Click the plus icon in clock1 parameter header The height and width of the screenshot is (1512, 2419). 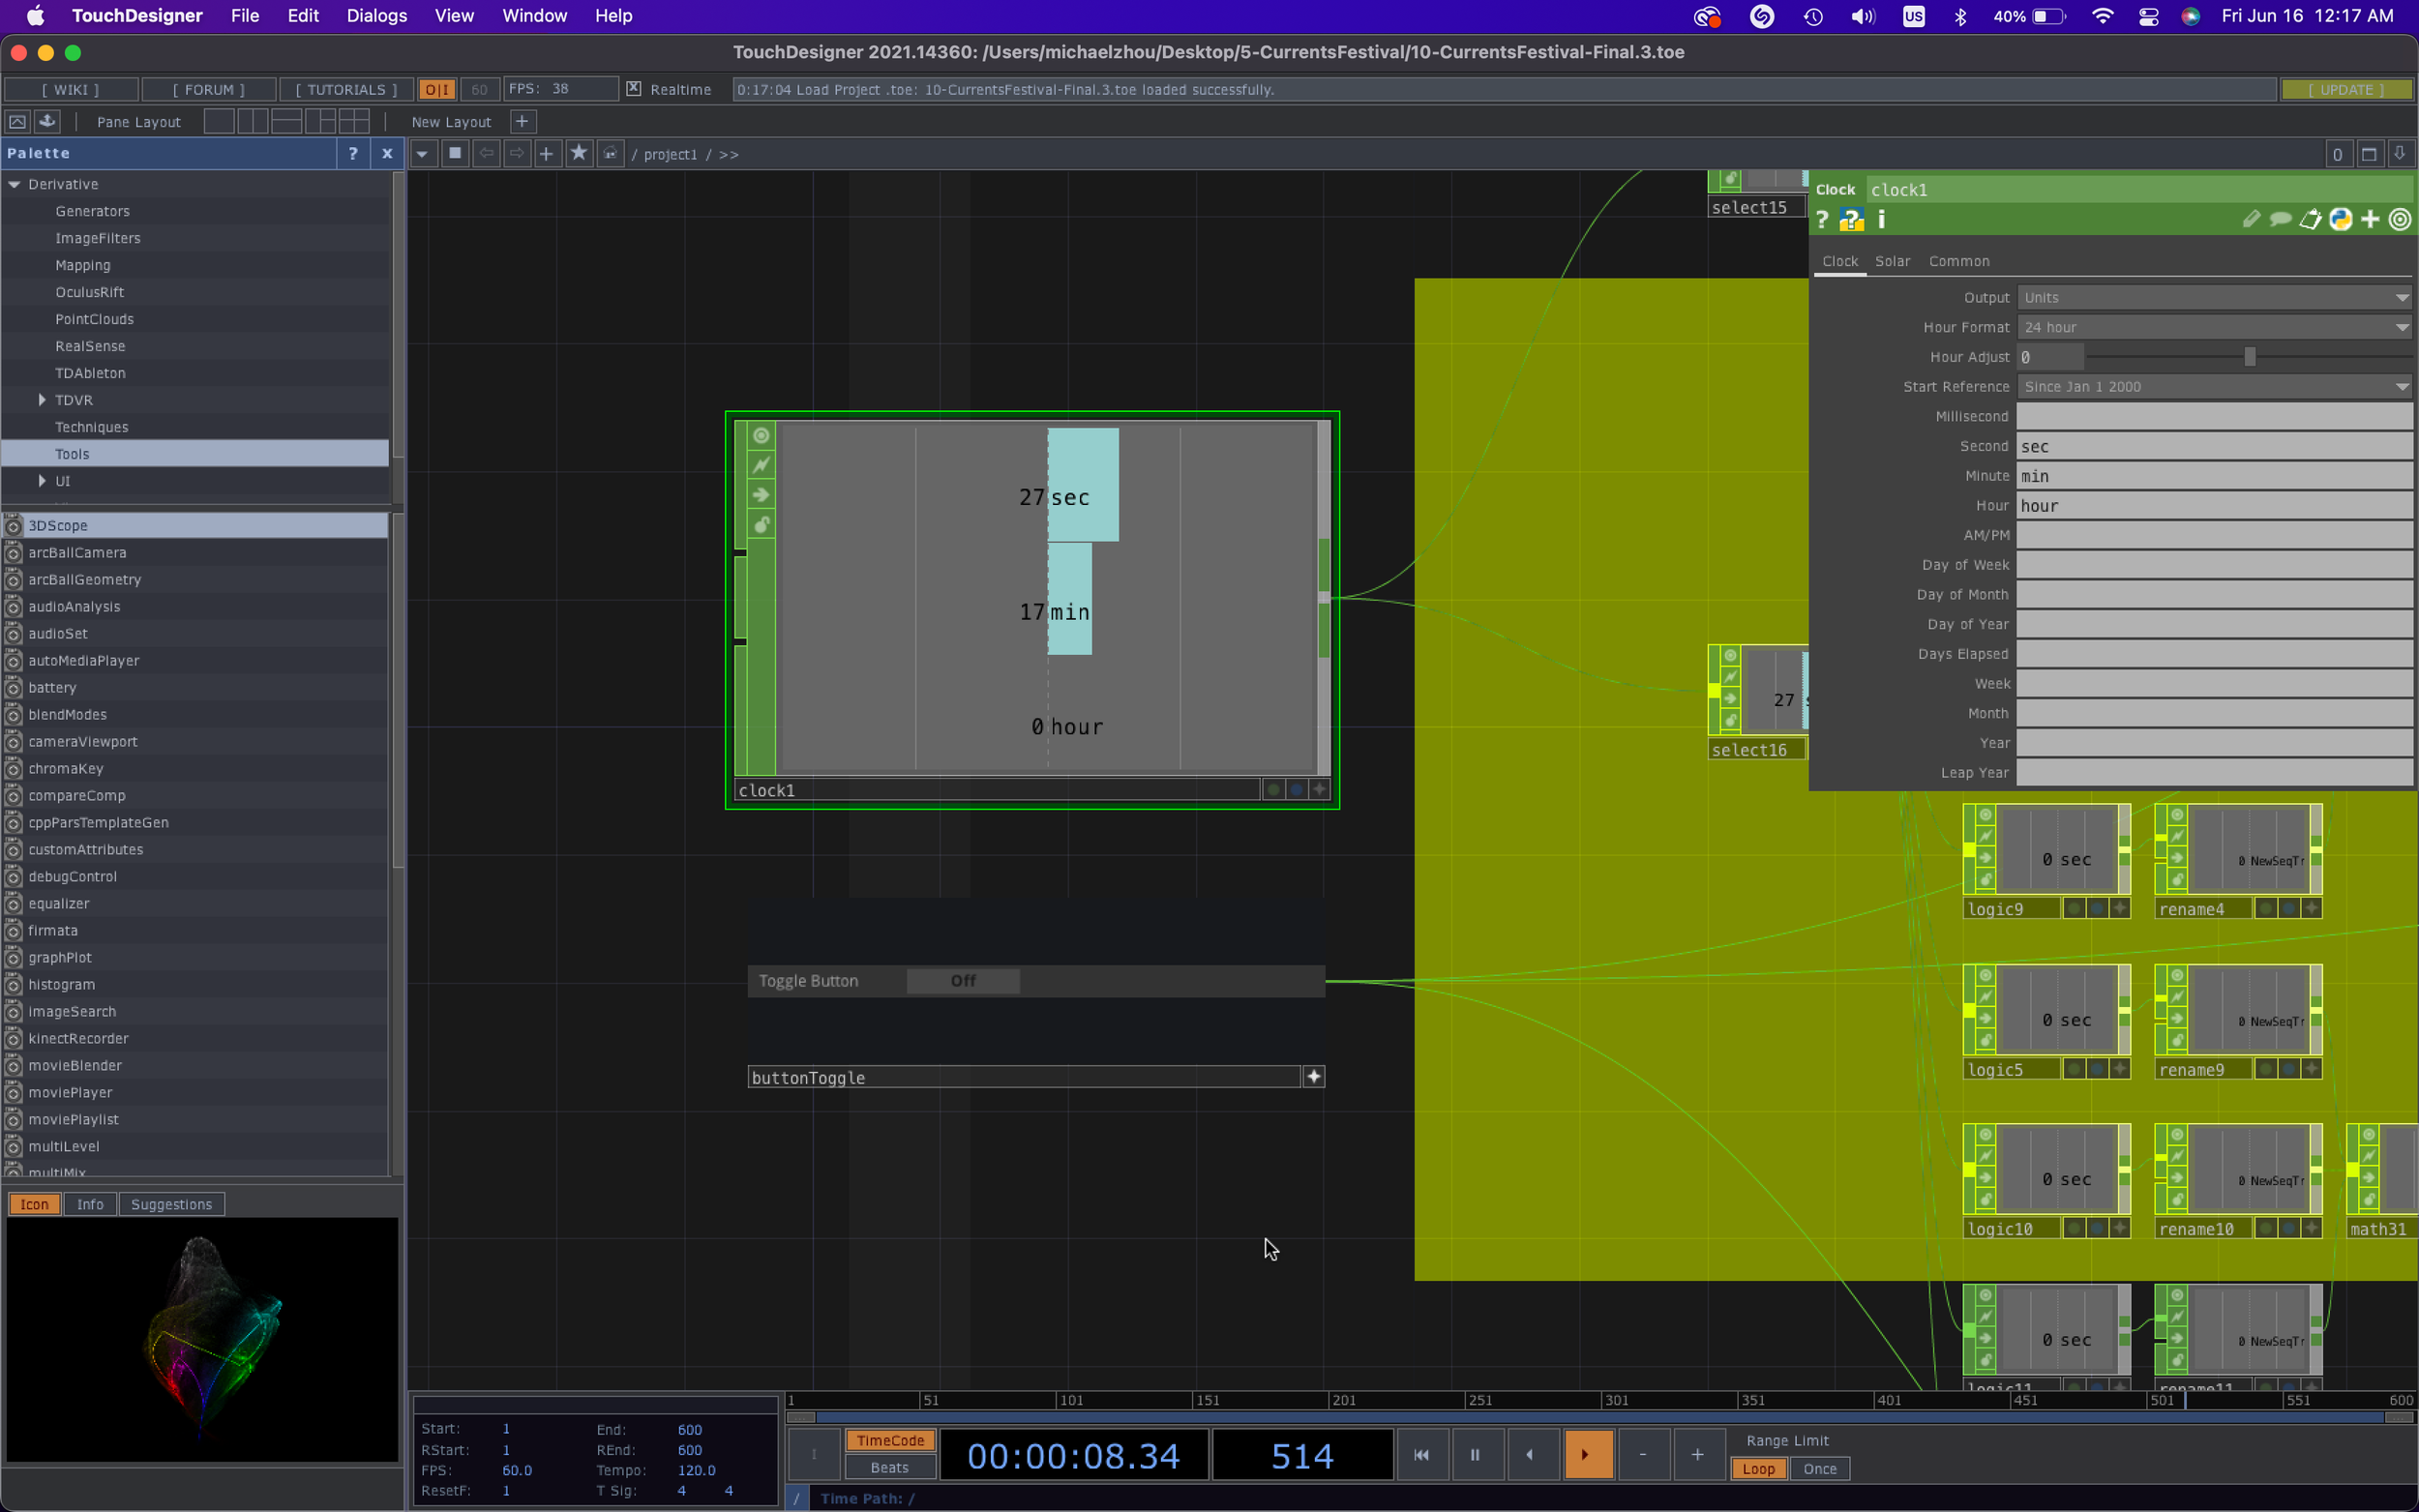tap(2370, 220)
